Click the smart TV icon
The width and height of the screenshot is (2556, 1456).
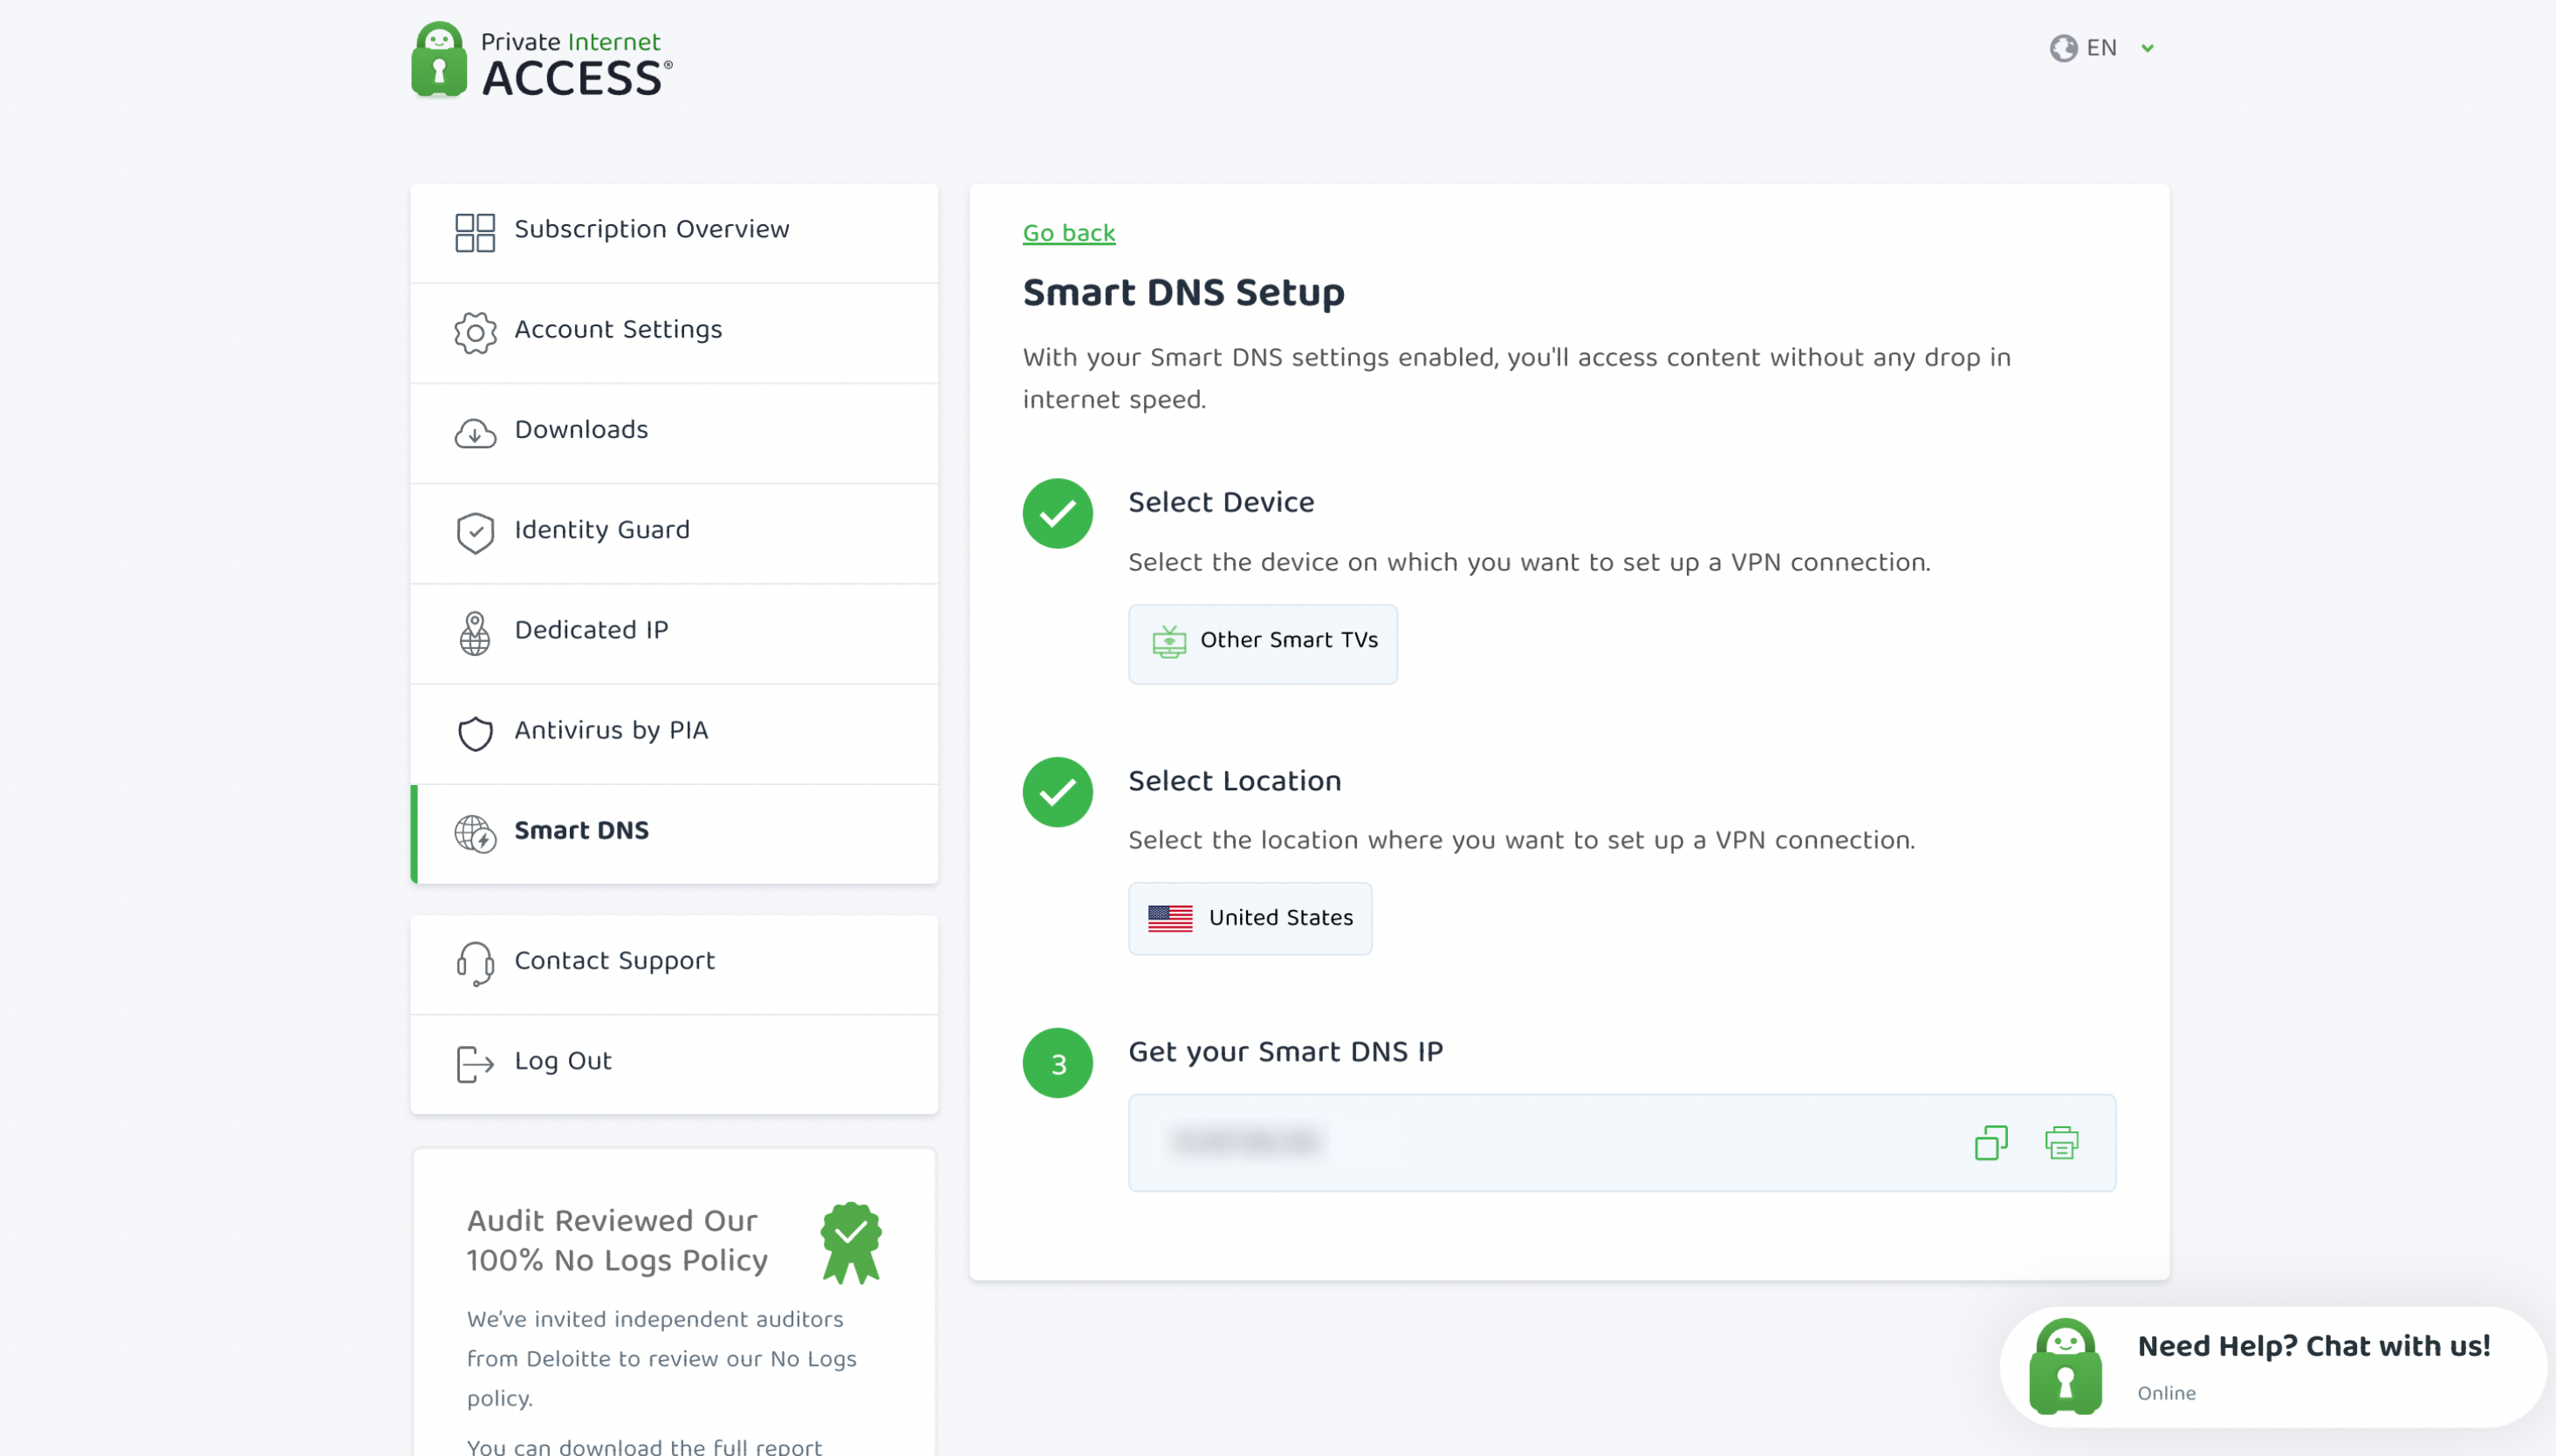(x=1168, y=641)
